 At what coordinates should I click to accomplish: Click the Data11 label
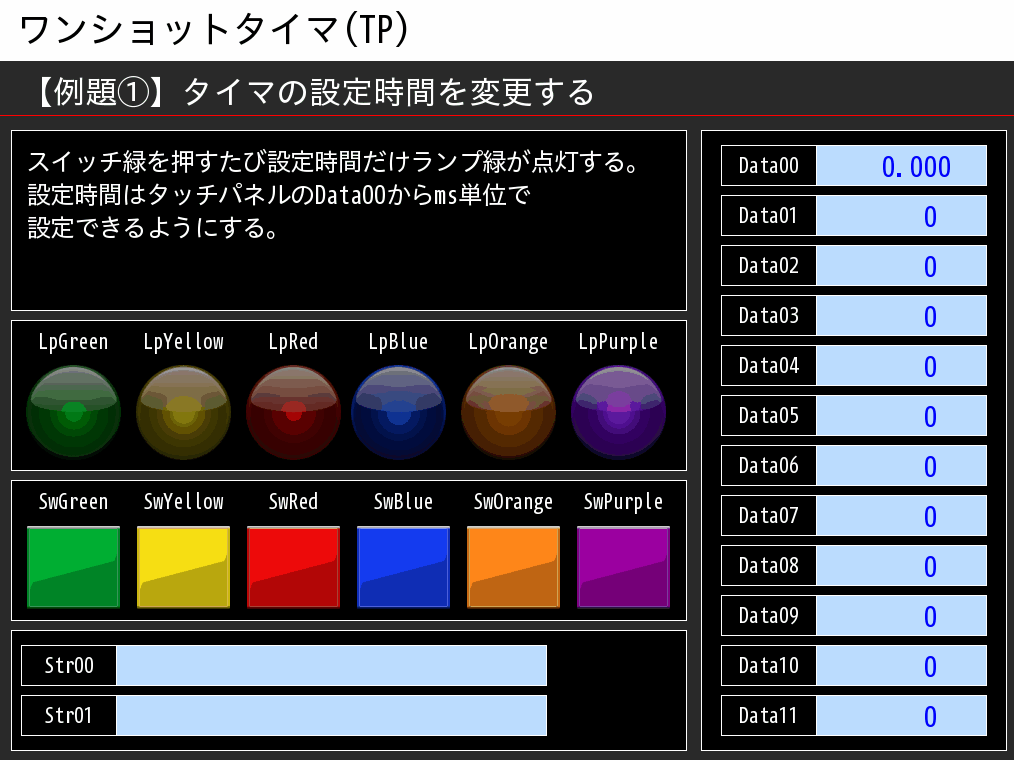click(769, 715)
